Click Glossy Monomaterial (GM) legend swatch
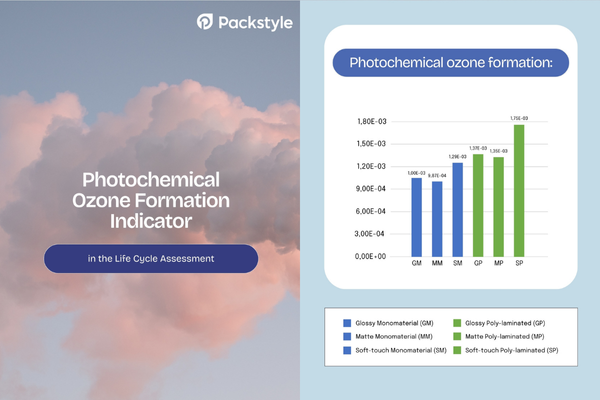The height and width of the screenshot is (400, 600). [x=347, y=324]
